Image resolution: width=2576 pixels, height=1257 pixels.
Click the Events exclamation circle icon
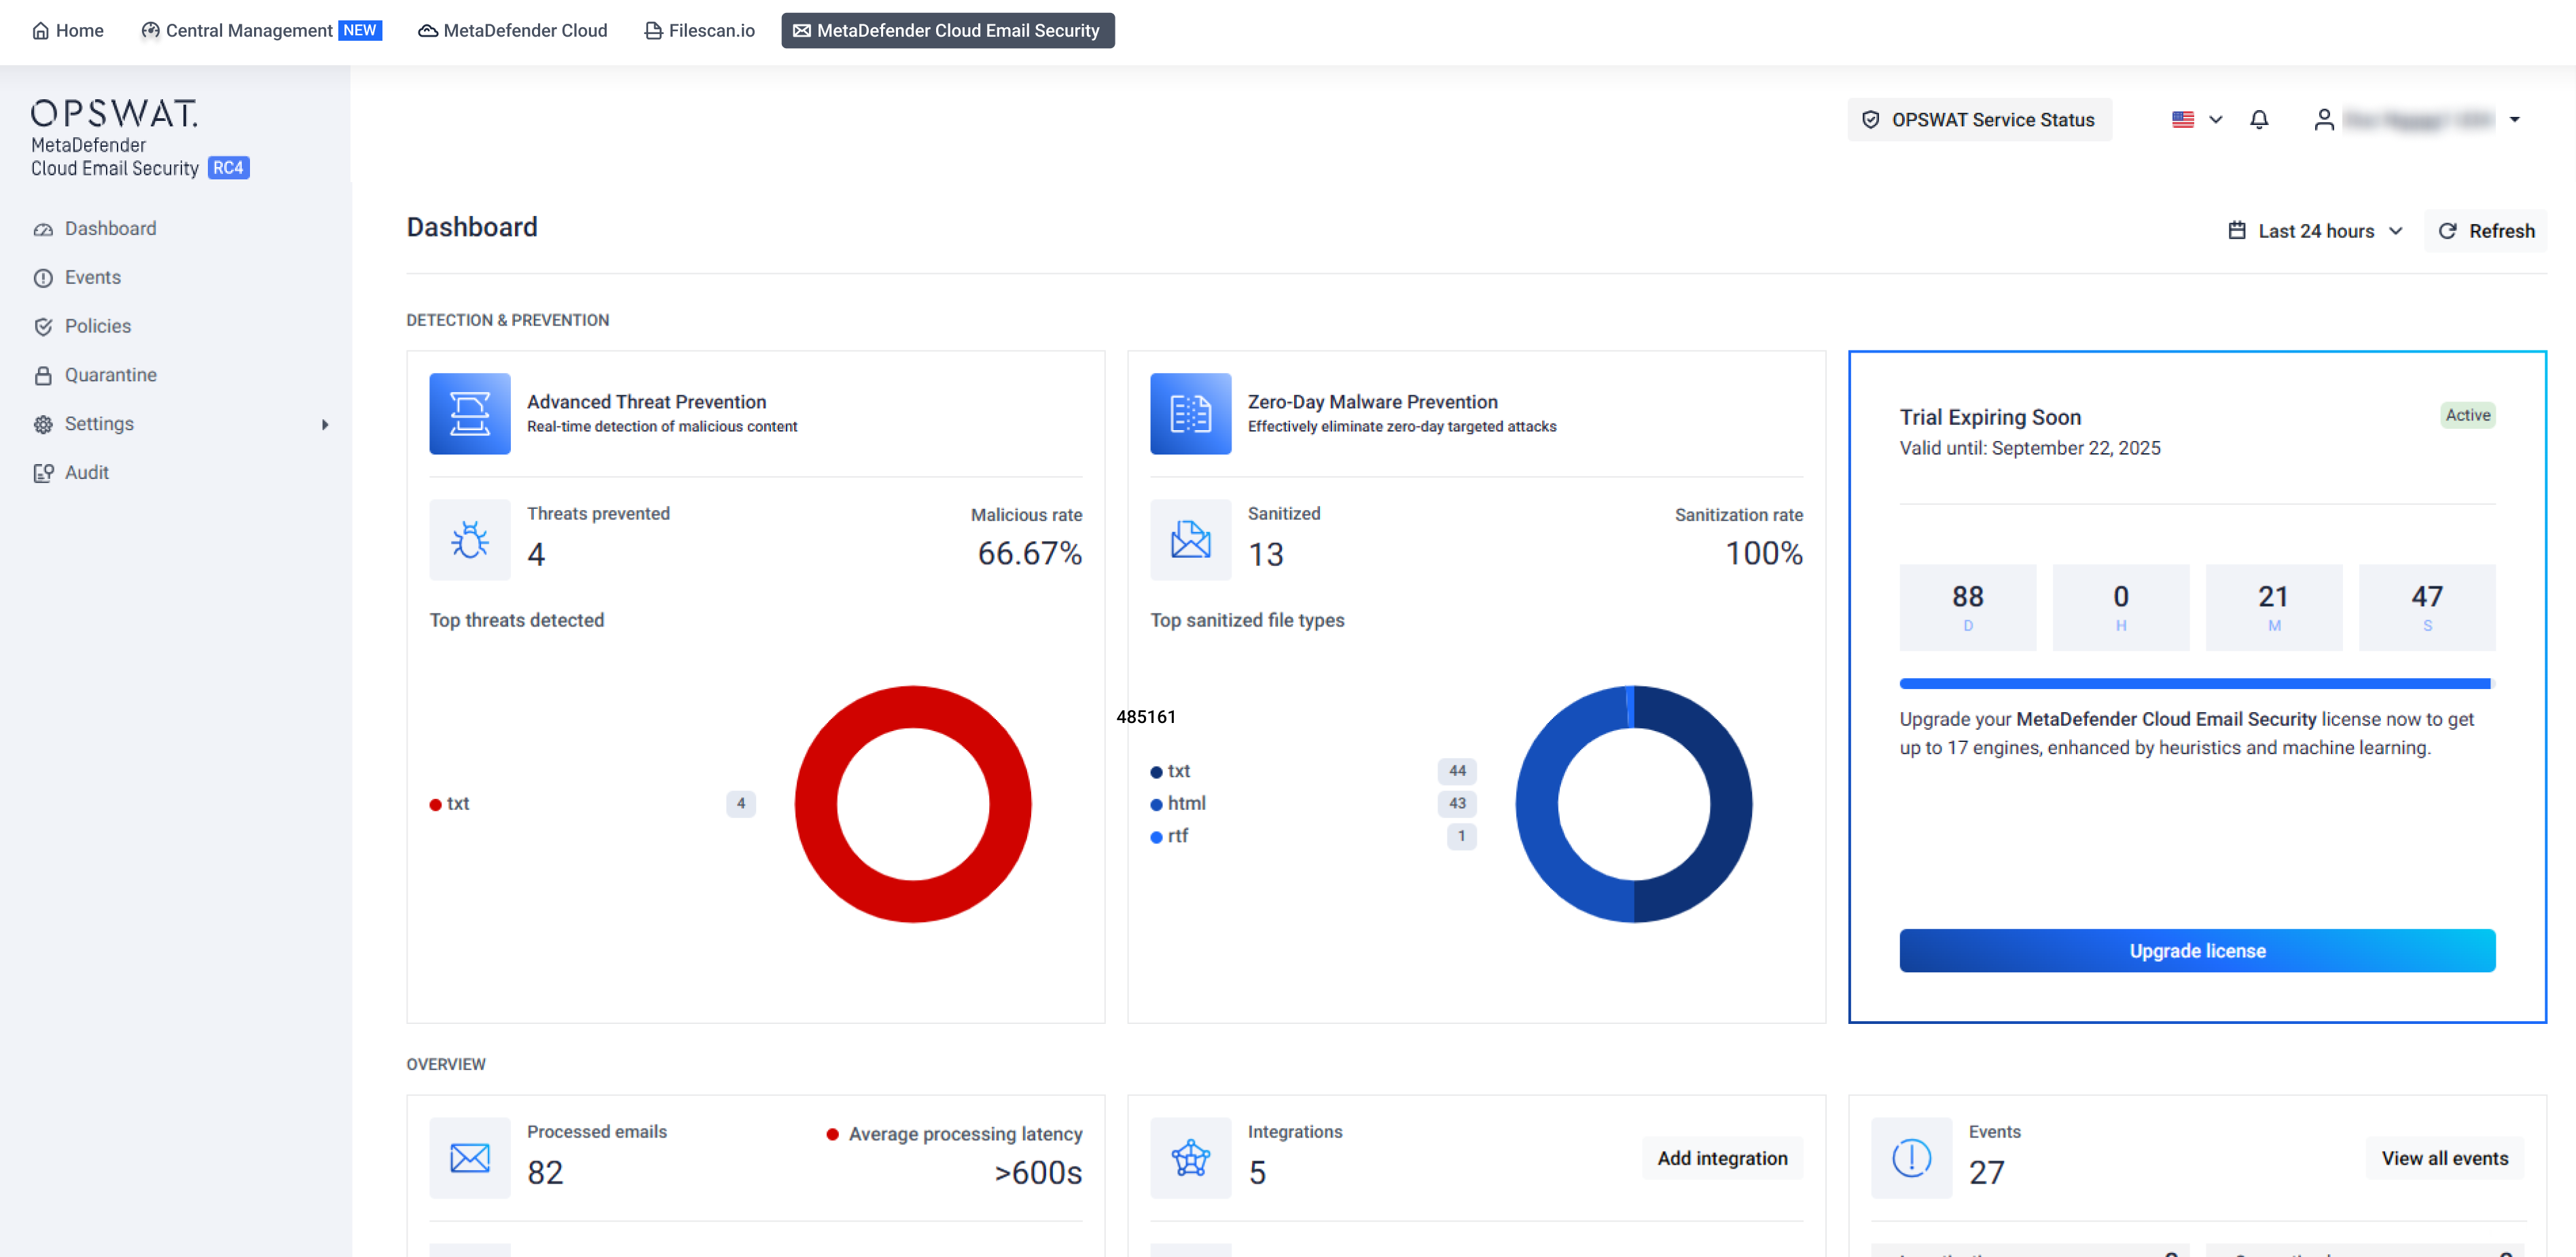click(1910, 1158)
